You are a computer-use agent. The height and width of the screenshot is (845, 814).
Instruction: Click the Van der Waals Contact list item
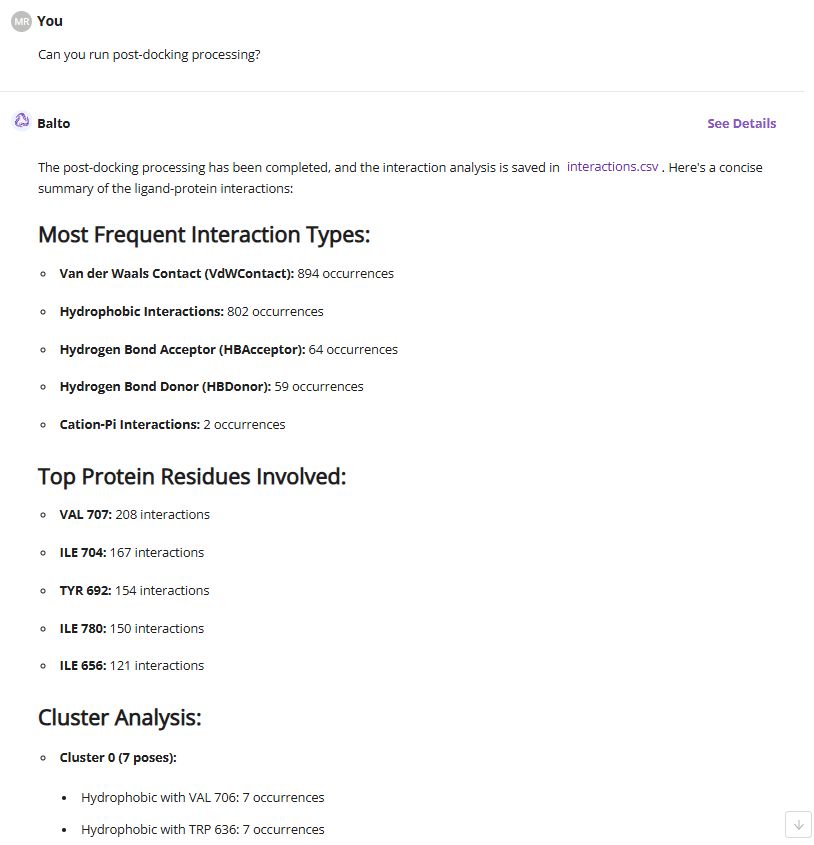226,273
